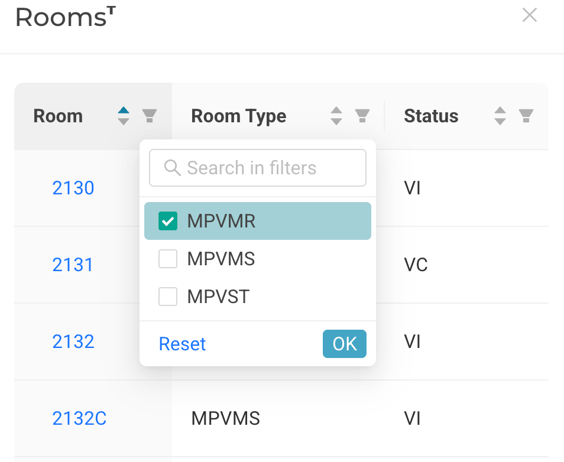Sort the Status column using arrows
This screenshot has width=564, height=462.
[500, 116]
